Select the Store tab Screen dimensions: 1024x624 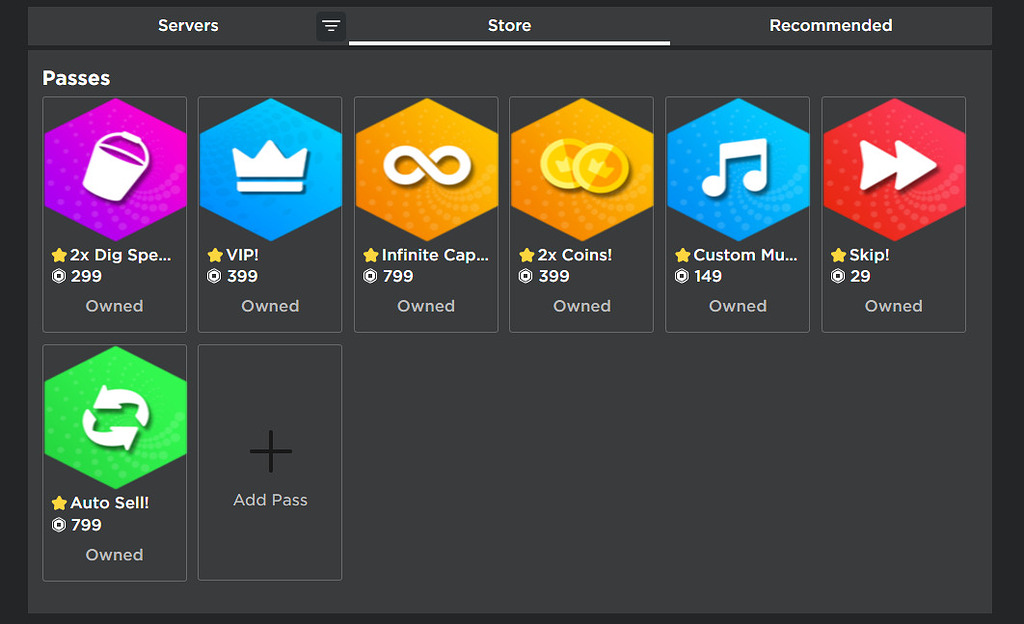point(510,25)
